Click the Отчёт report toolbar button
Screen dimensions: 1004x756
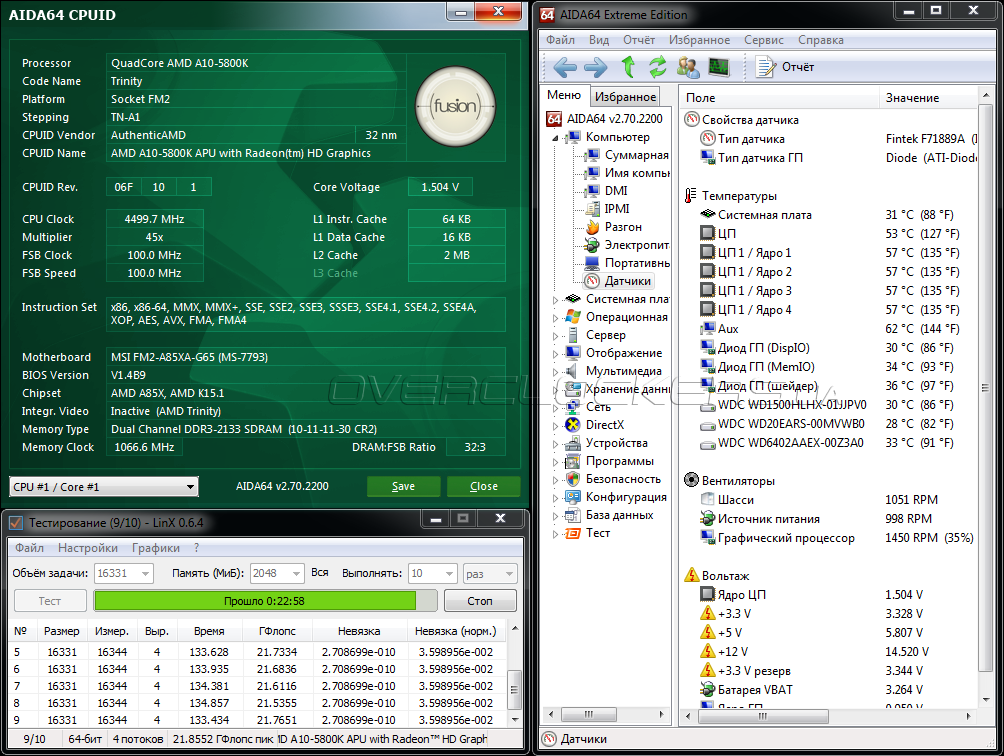pos(785,67)
